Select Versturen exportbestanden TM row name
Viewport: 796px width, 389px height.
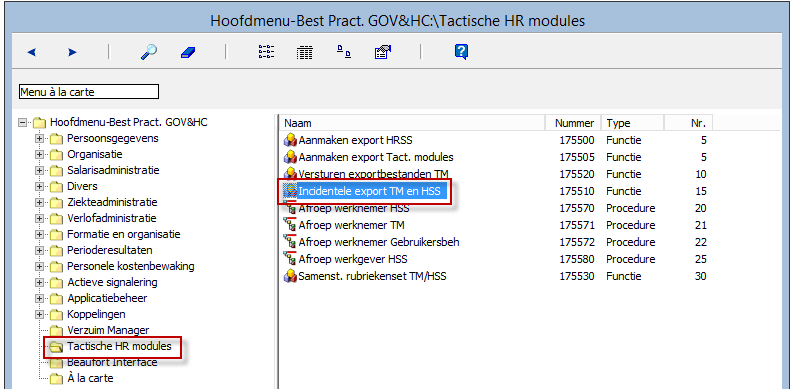(374, 174)
